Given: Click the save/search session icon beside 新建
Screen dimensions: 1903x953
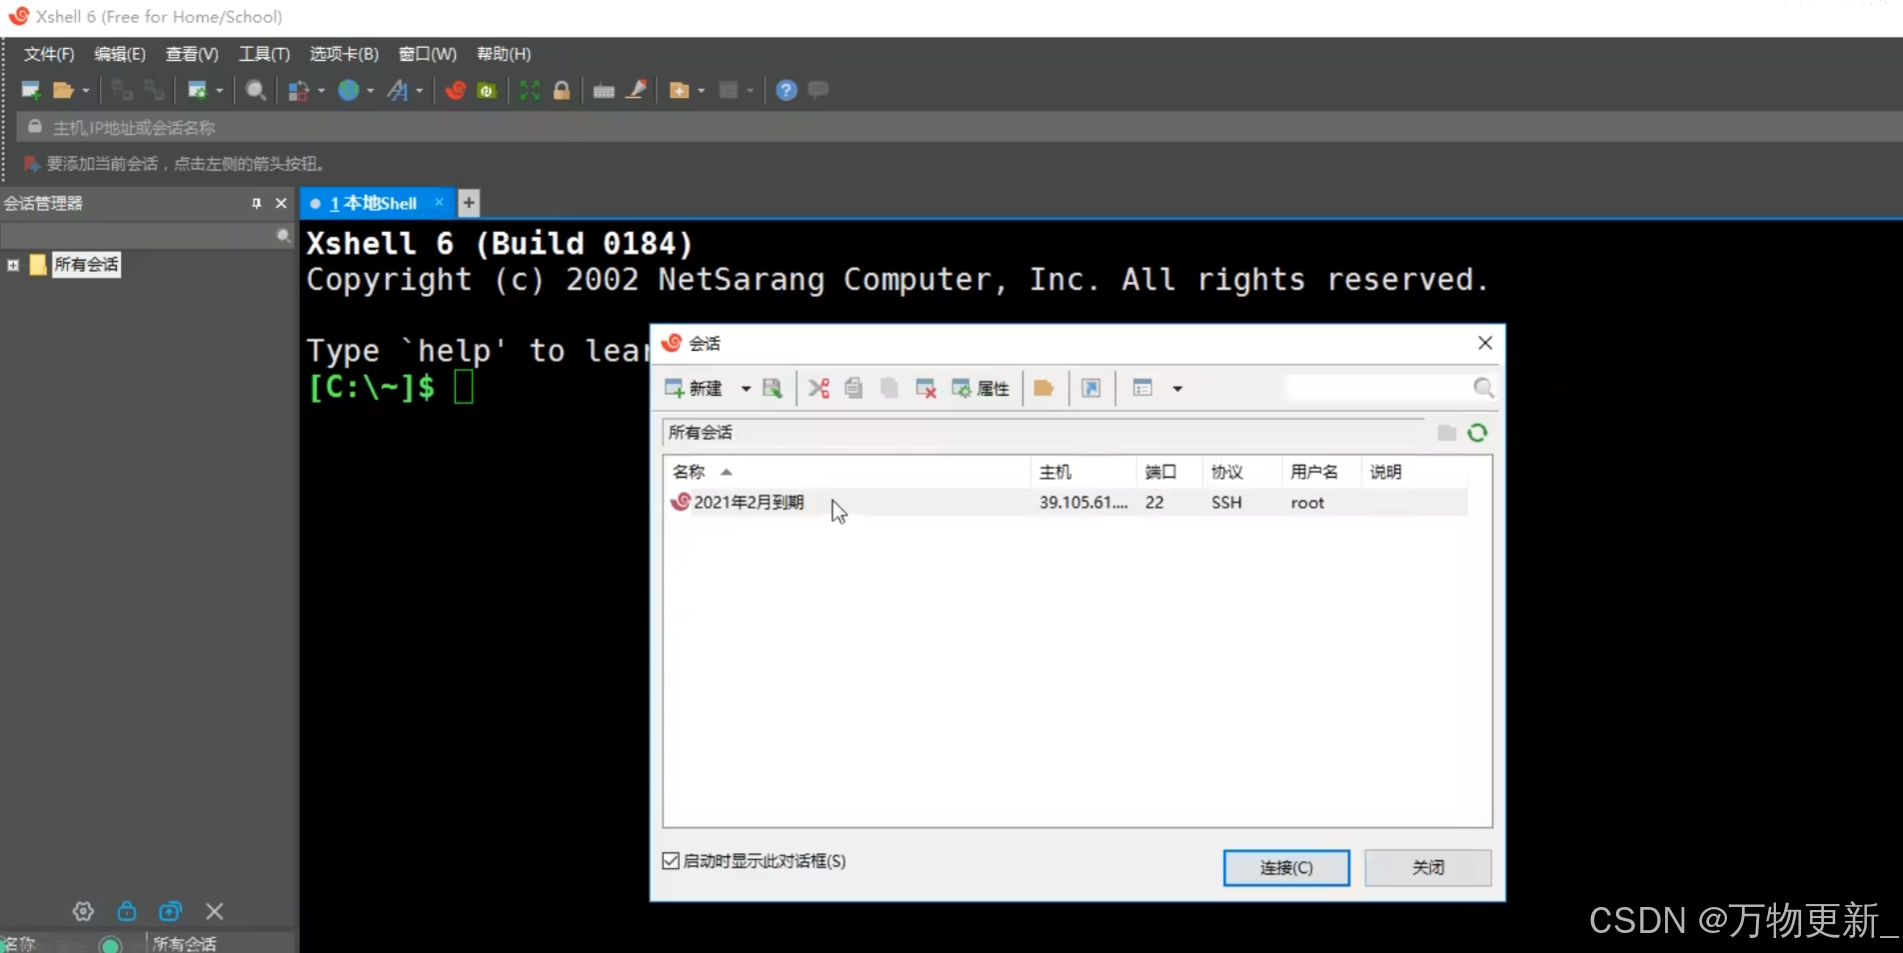Looking at the screenshot, I should point(772,388).
